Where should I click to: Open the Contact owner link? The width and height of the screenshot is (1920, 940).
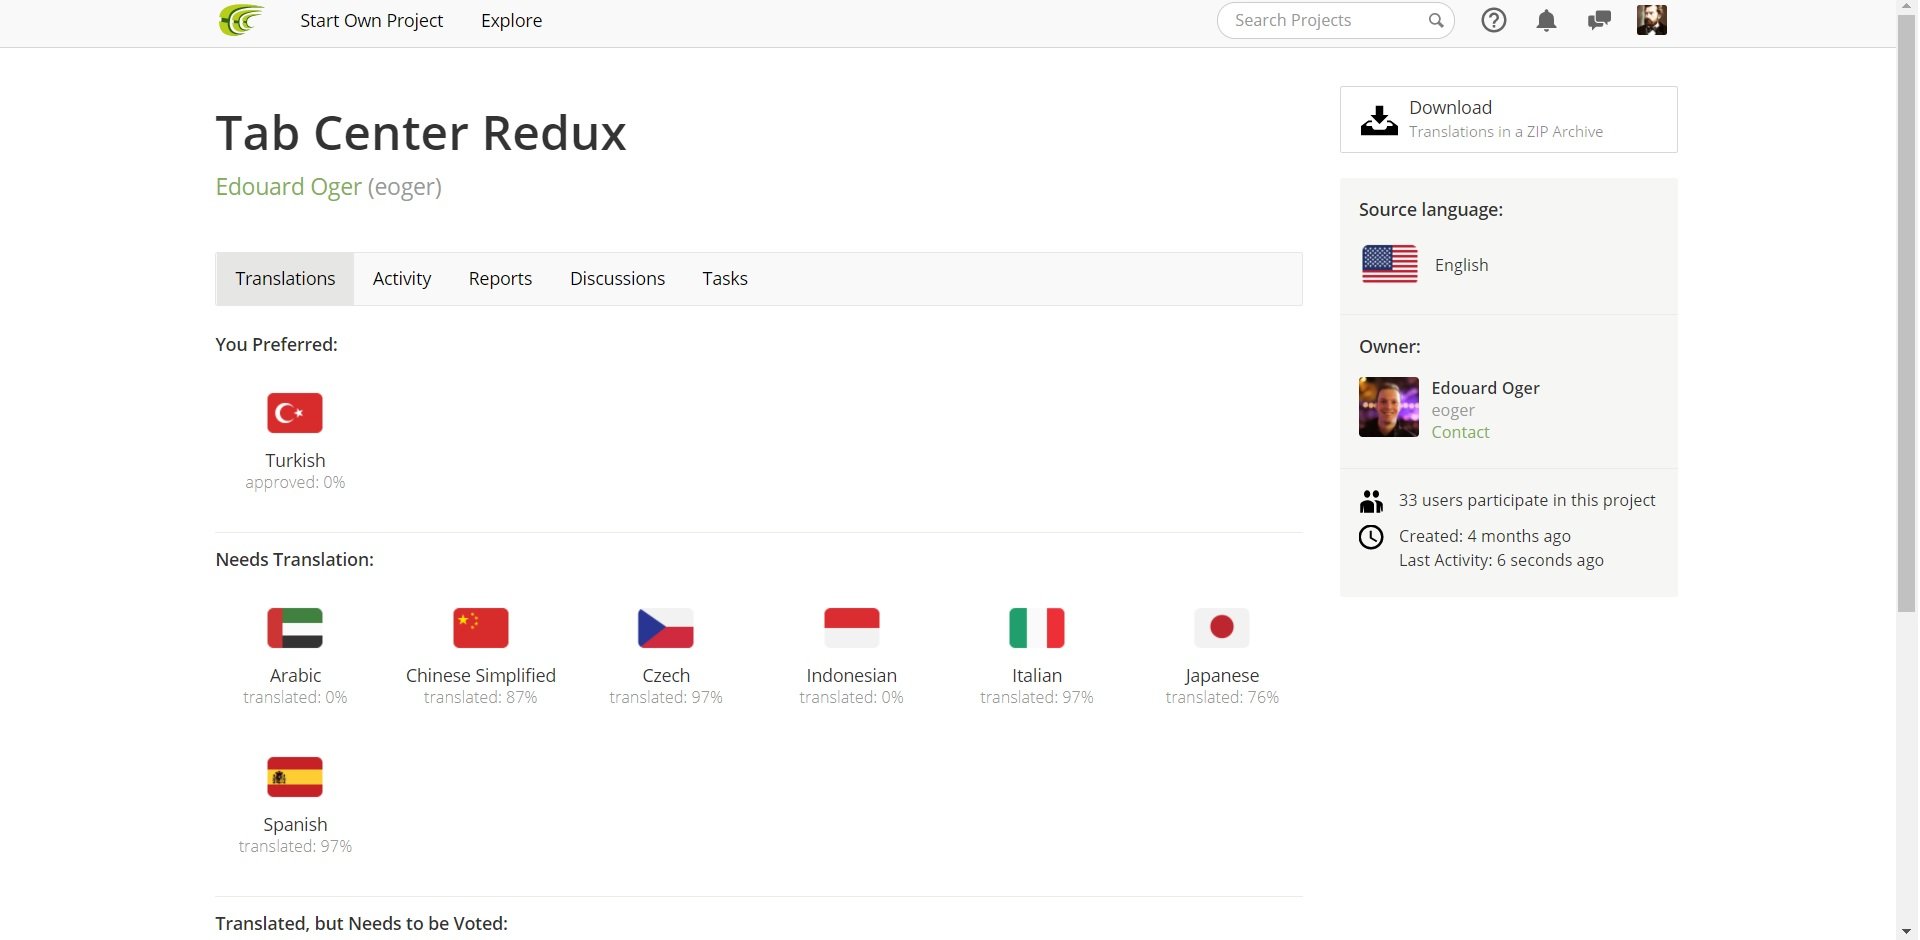click(x=1460, y=432)
